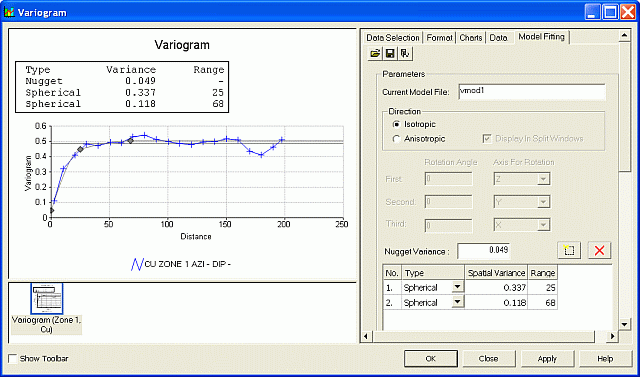Enable the Show Toolbar checkbox

[13, 359]
